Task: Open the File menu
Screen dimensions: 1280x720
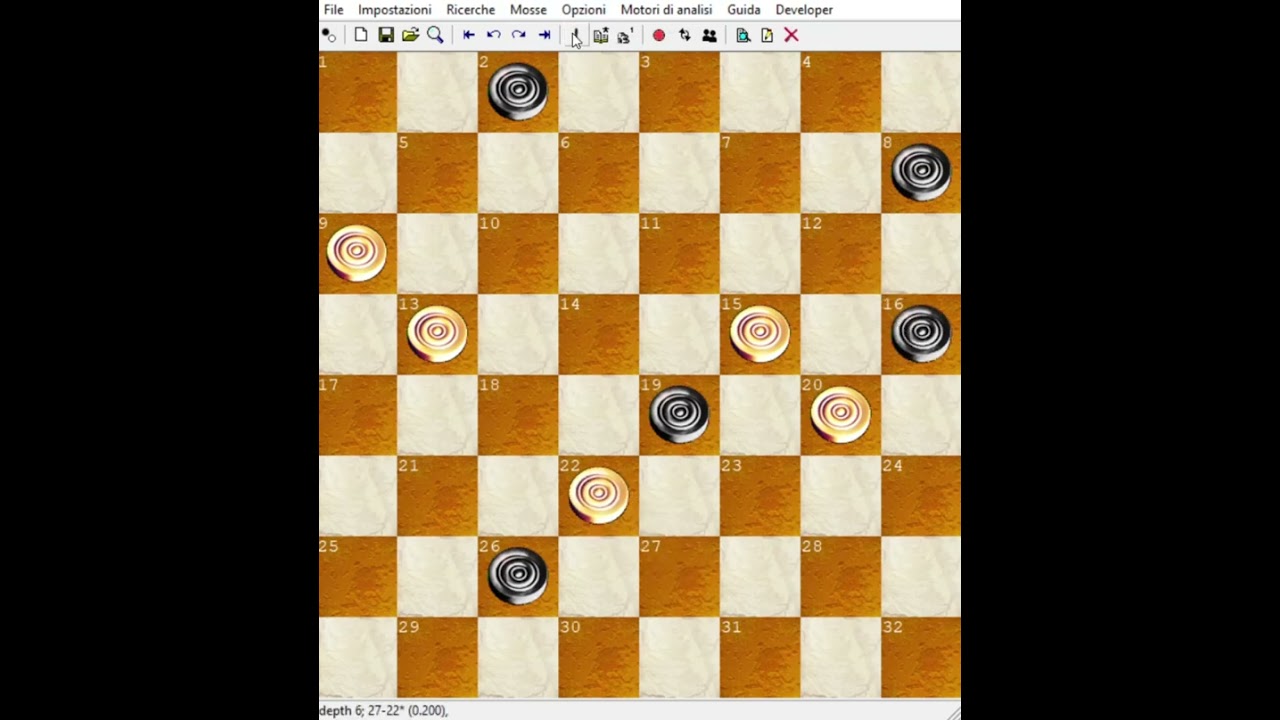Action: click(x=333, y=10)
